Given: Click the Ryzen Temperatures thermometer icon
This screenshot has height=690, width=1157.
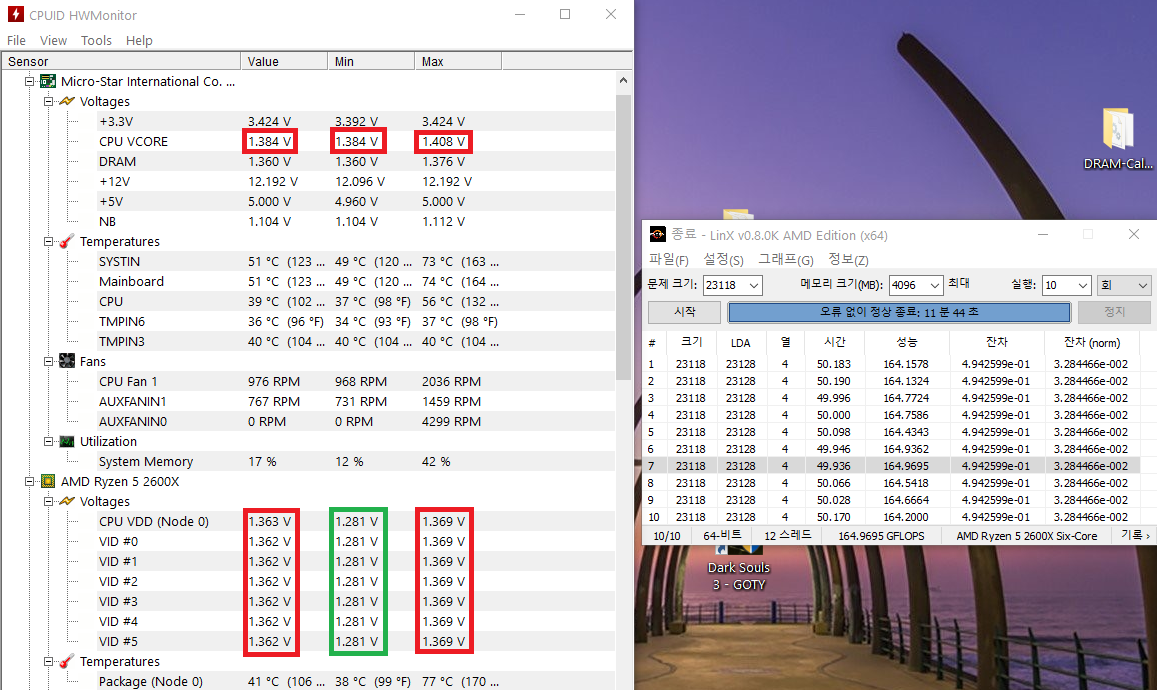Looking at the screenshot, I should pyautogui.click(x=67, y=661).
